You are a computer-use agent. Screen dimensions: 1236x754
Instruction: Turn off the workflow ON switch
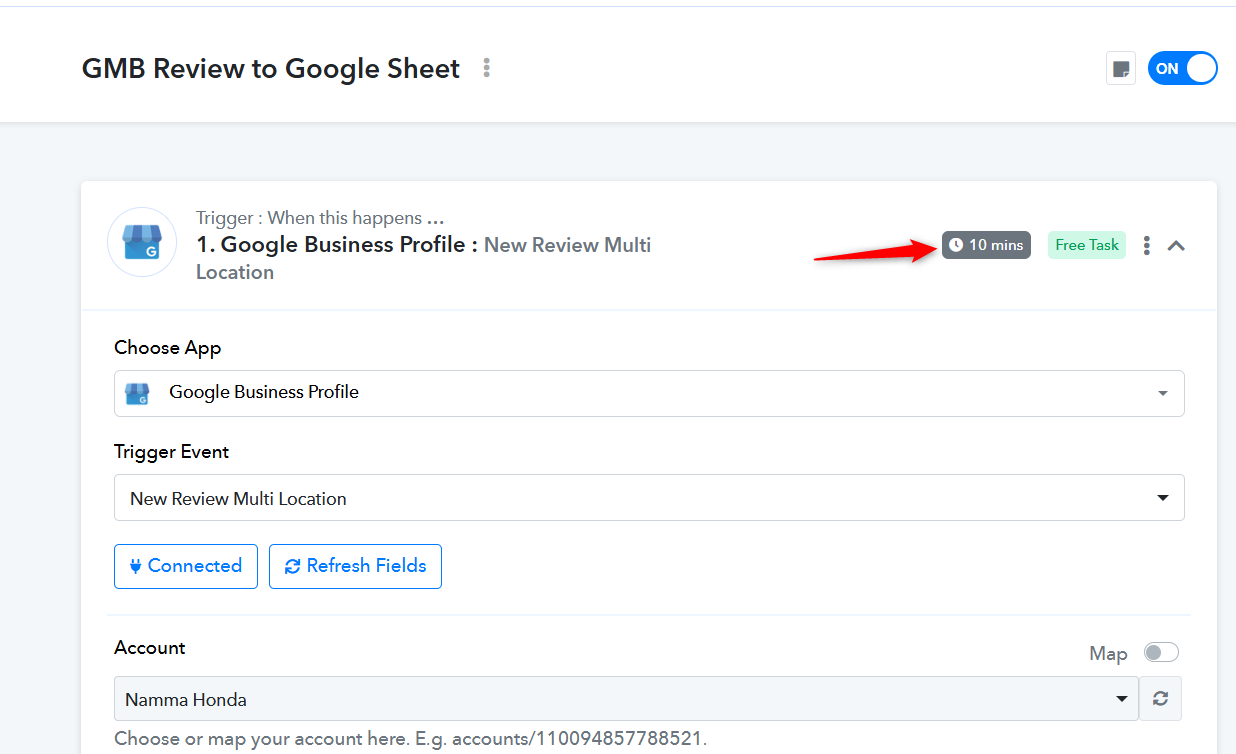click(x=1183, y=68)
